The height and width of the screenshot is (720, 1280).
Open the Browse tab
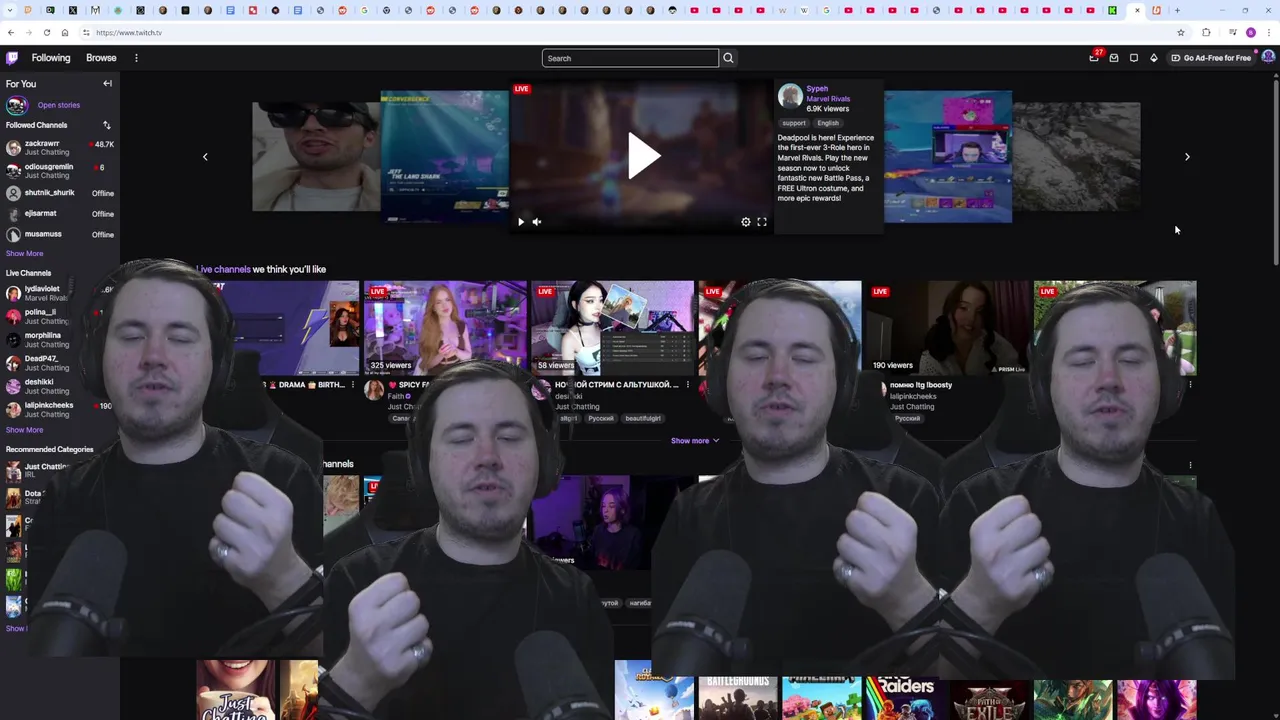[x=101, y=58]
